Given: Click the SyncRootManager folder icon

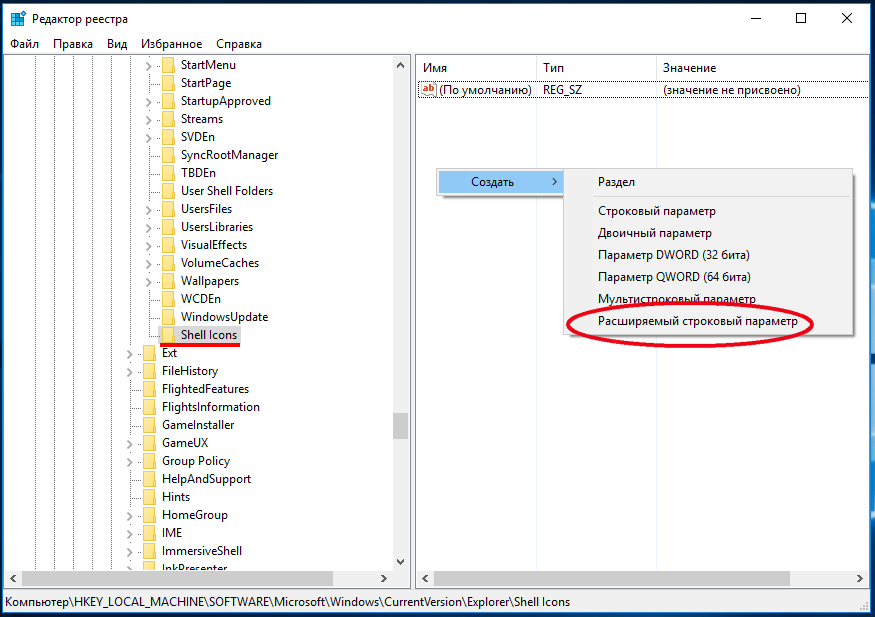Looking at the screenshot, I should [169, 155].
